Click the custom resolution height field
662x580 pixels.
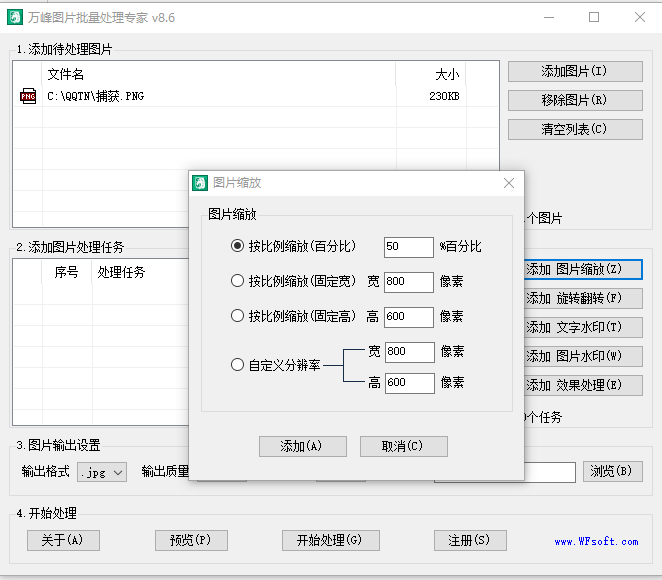[410, 383]
